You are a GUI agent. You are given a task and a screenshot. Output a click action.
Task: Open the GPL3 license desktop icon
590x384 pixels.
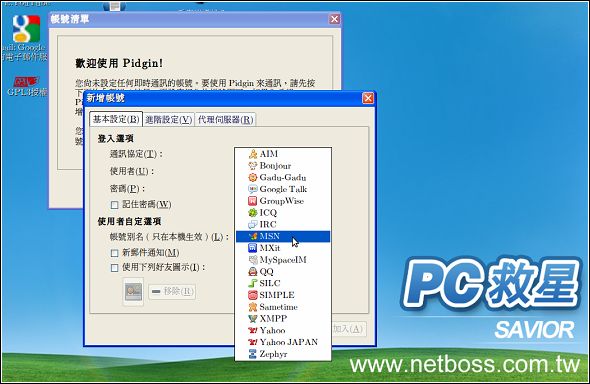tap(26, 82)
